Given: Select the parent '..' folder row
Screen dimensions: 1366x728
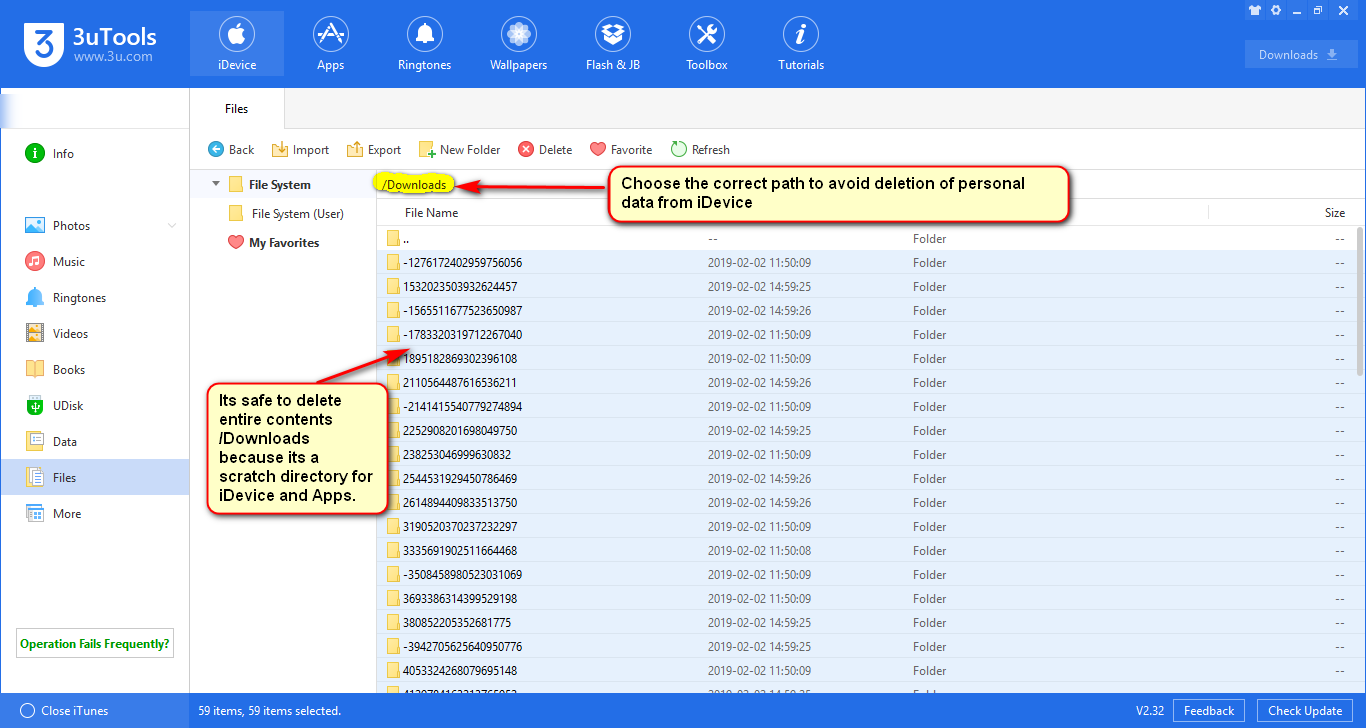Looking at the screenshot, I should click(866, 239).
